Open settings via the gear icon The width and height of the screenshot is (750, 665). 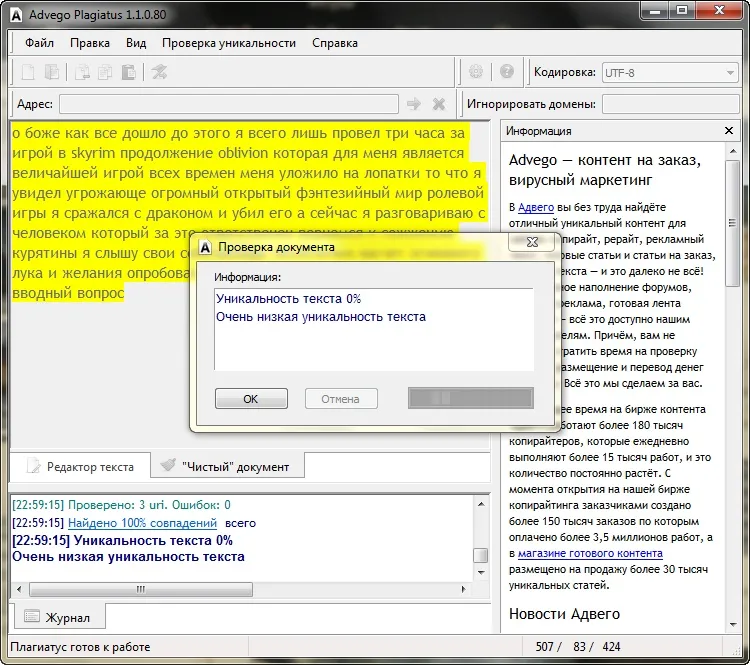click(x=477, y=72)
